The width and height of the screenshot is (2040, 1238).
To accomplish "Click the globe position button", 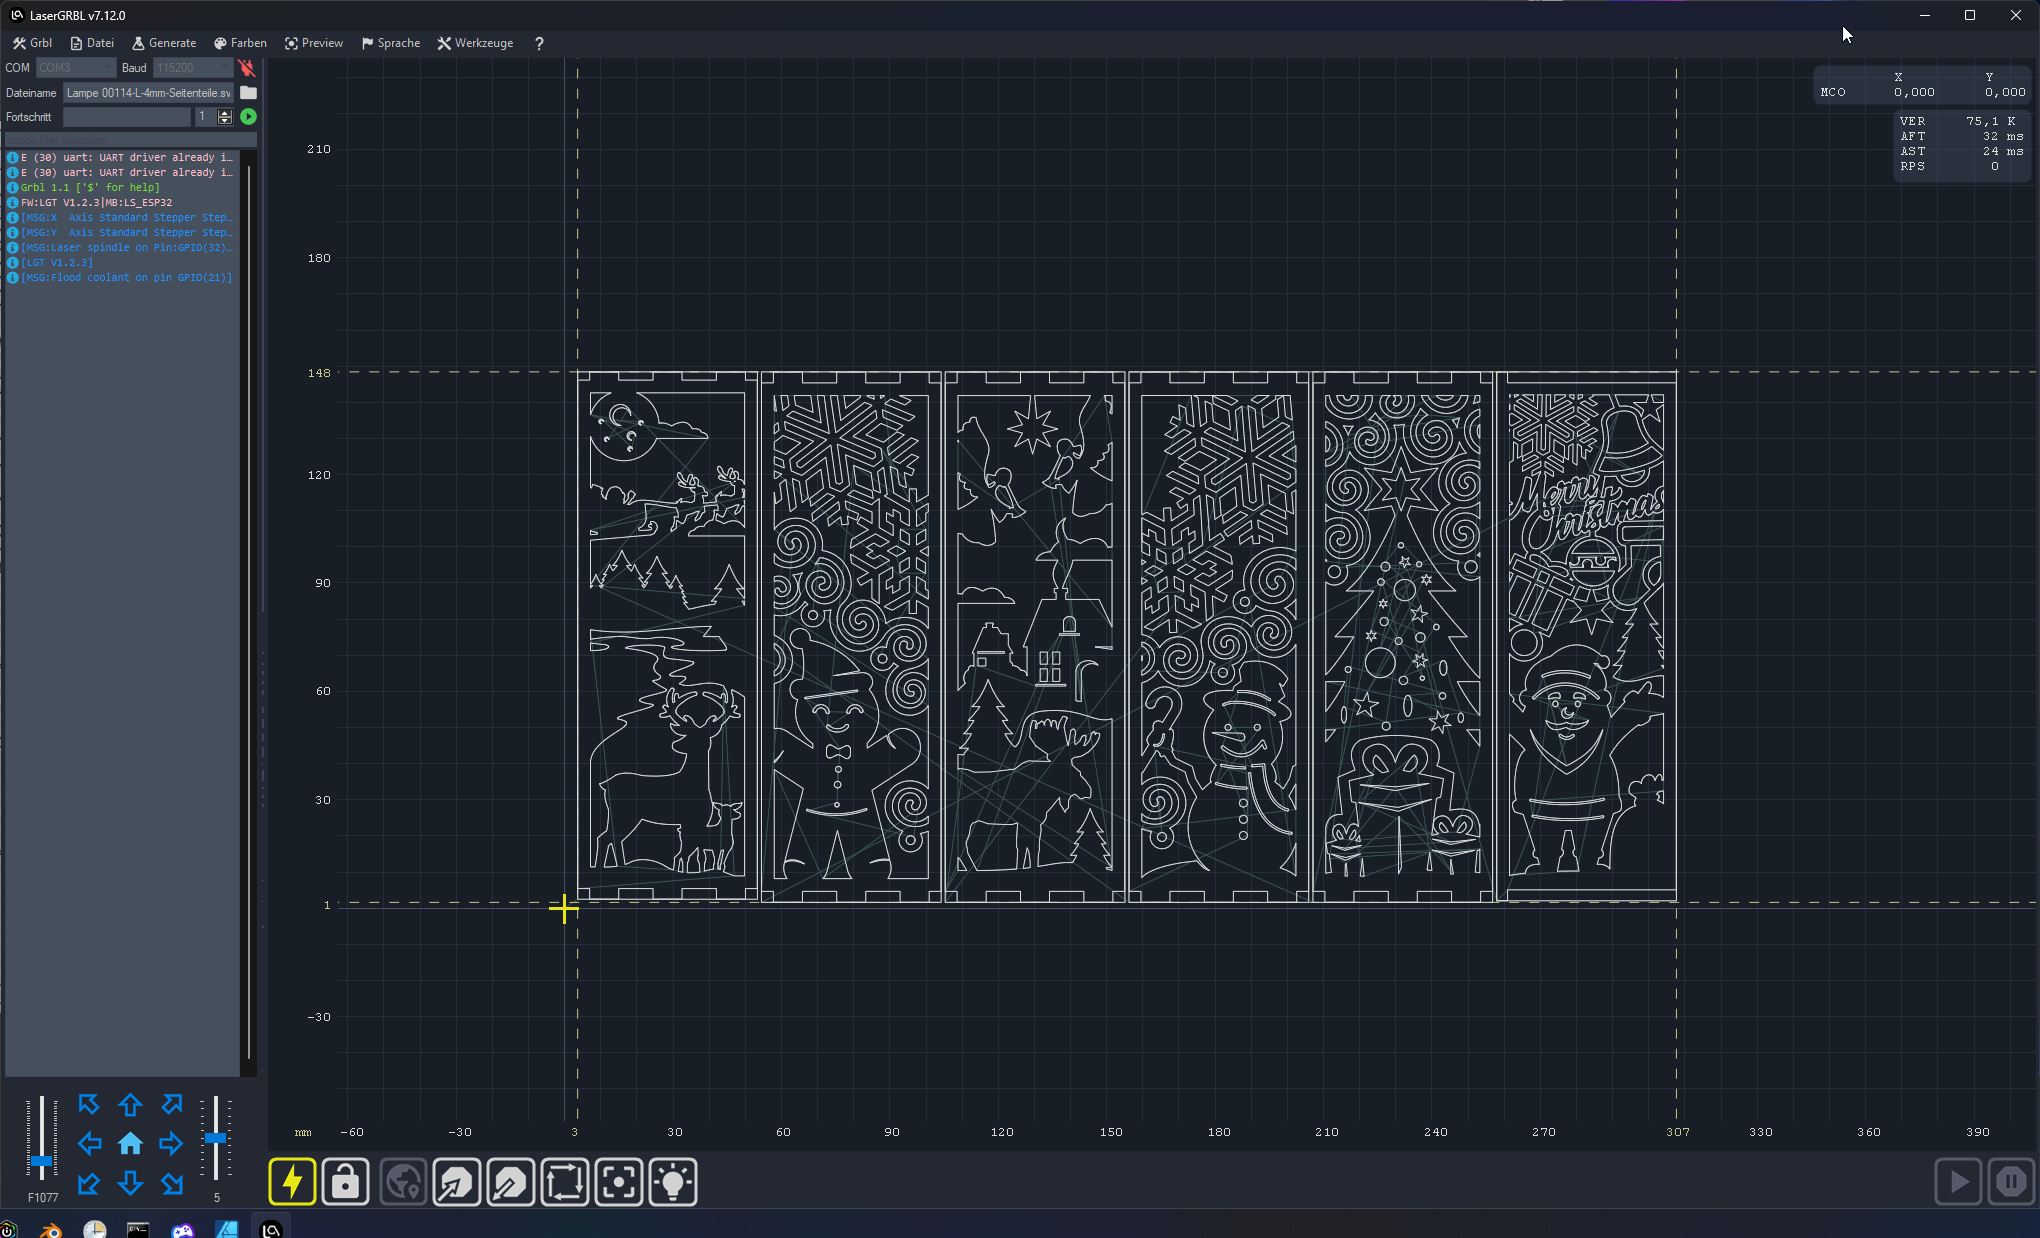I will pos(403,1182).
